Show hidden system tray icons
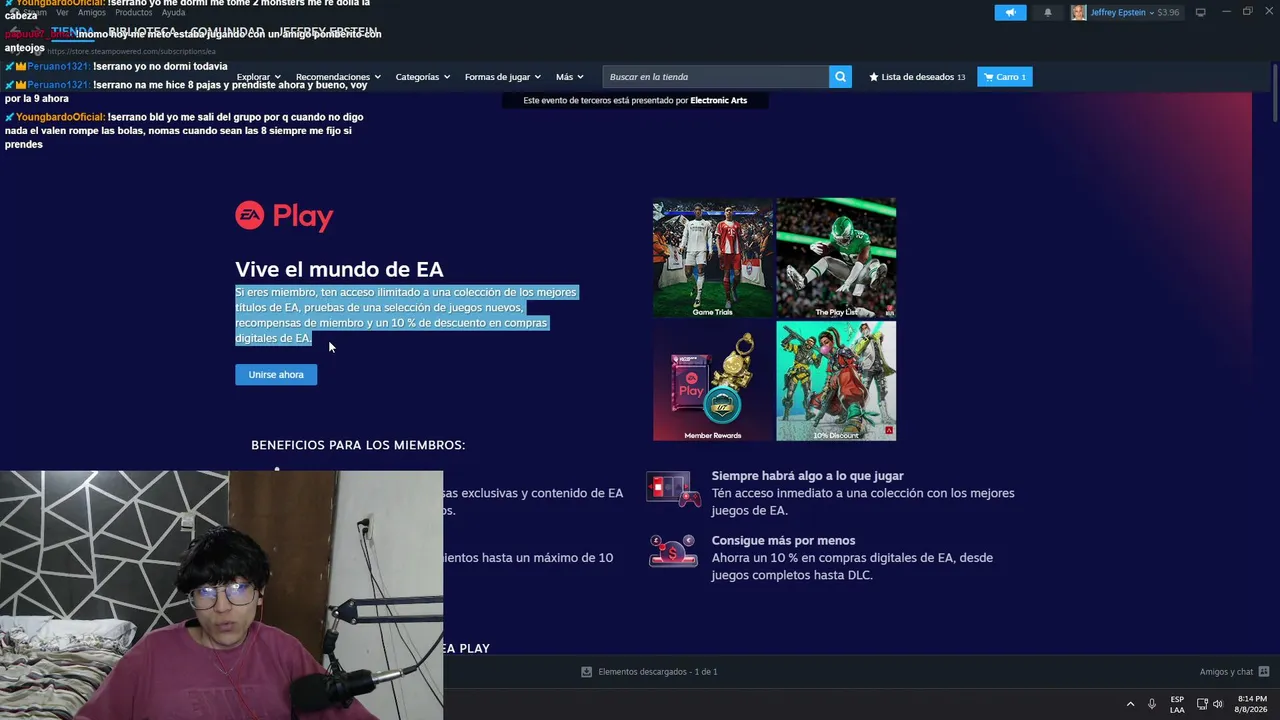This screenshot has height=720, width=1280. pos(1131,704)
